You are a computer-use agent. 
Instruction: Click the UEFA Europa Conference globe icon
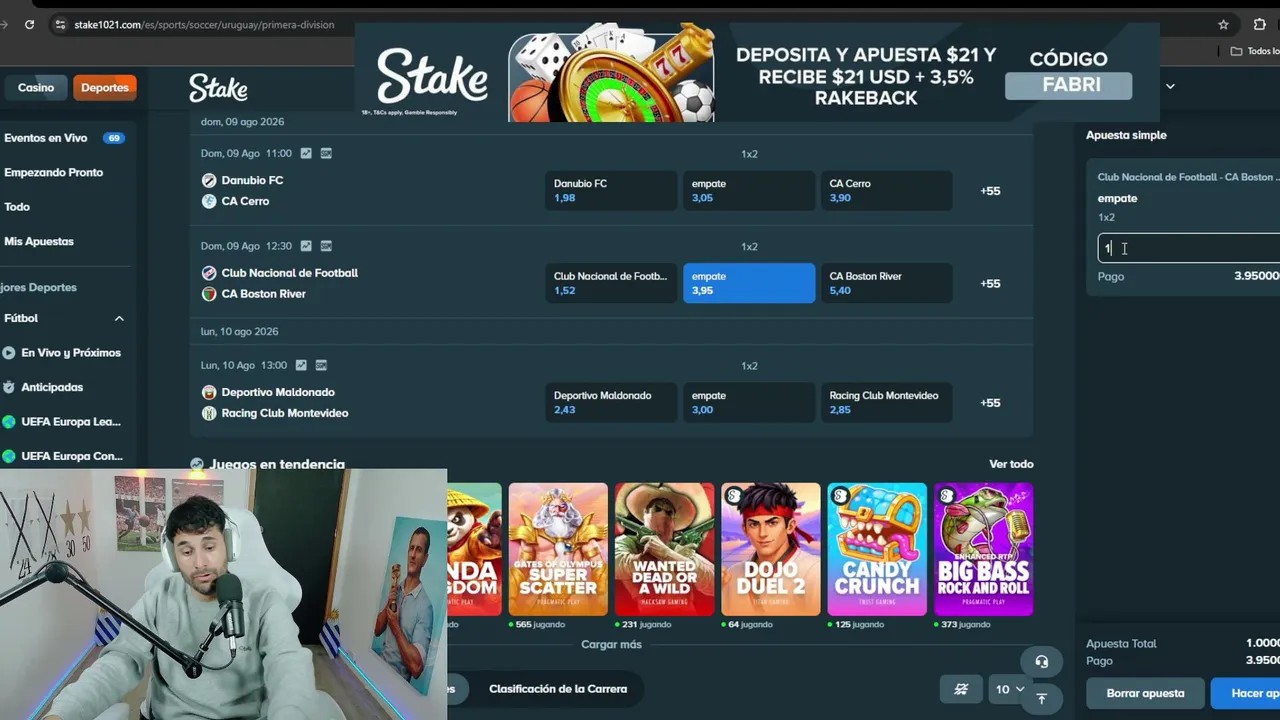coord(9,456)
